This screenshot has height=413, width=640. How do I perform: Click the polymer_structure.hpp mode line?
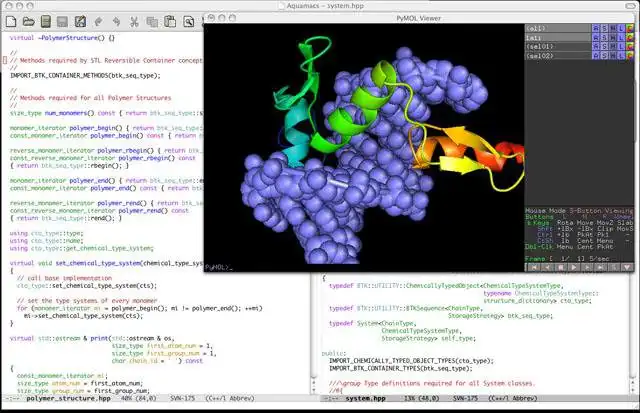tap(156, 398)
